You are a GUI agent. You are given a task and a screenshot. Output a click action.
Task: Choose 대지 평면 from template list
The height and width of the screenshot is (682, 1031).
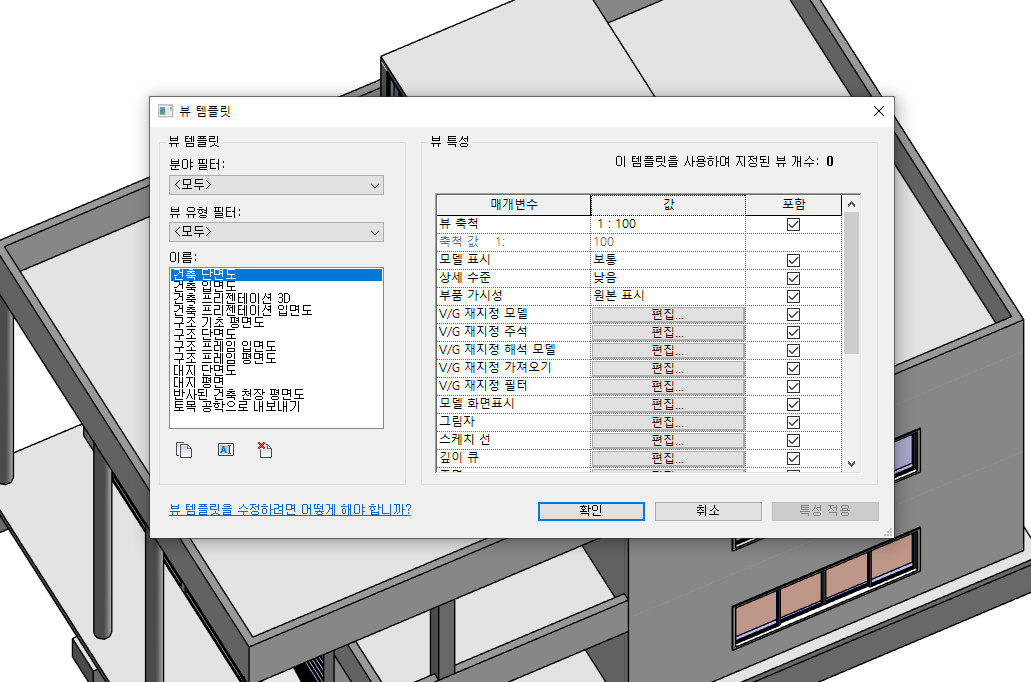tap(199, 382)
